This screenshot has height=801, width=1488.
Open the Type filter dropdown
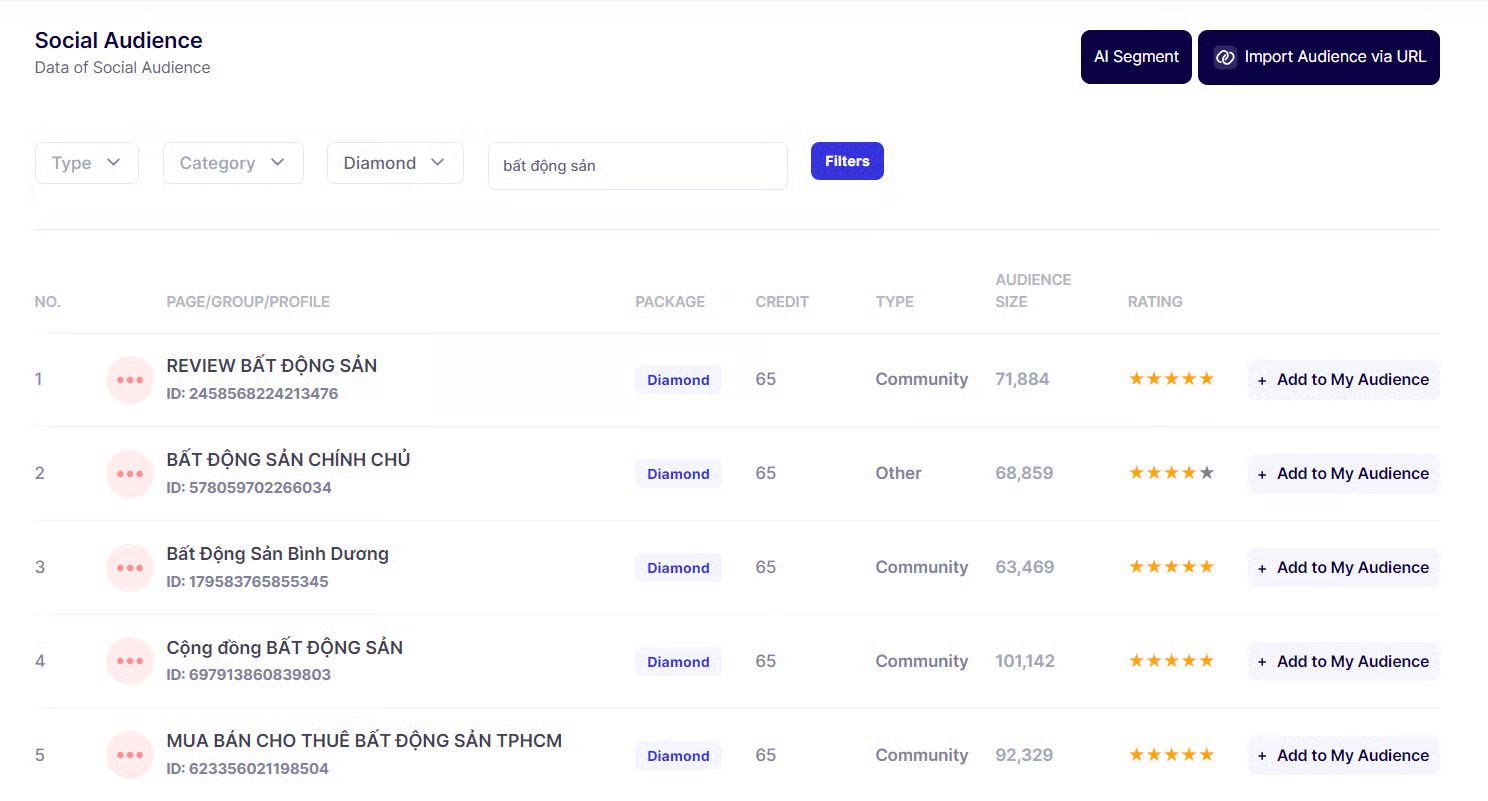tap(87, 163)
